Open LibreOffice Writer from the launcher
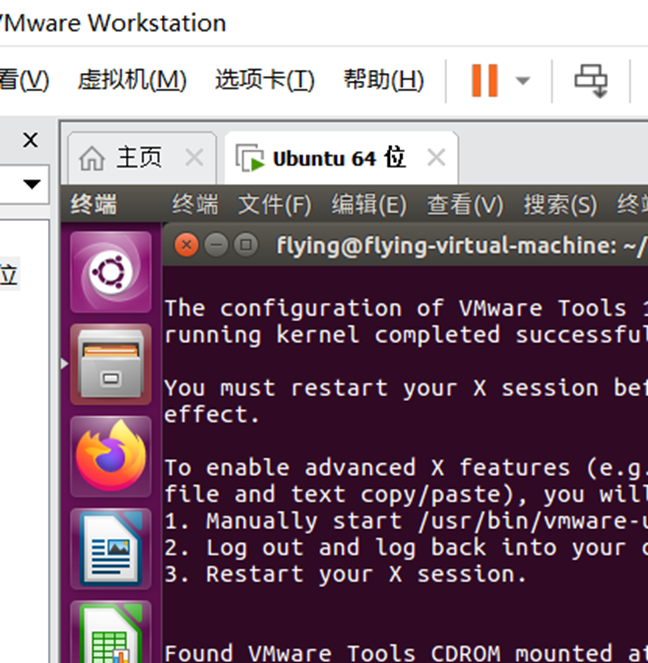 click(x=111, y=549)
